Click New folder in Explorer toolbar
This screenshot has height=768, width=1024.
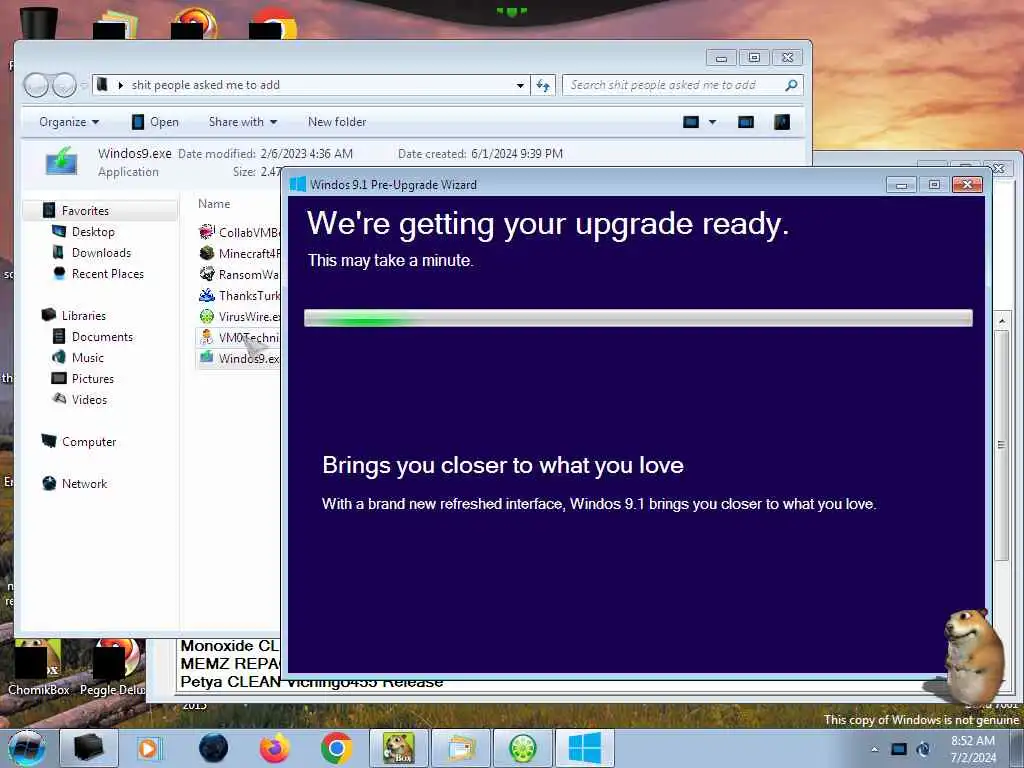click(337, 122)
